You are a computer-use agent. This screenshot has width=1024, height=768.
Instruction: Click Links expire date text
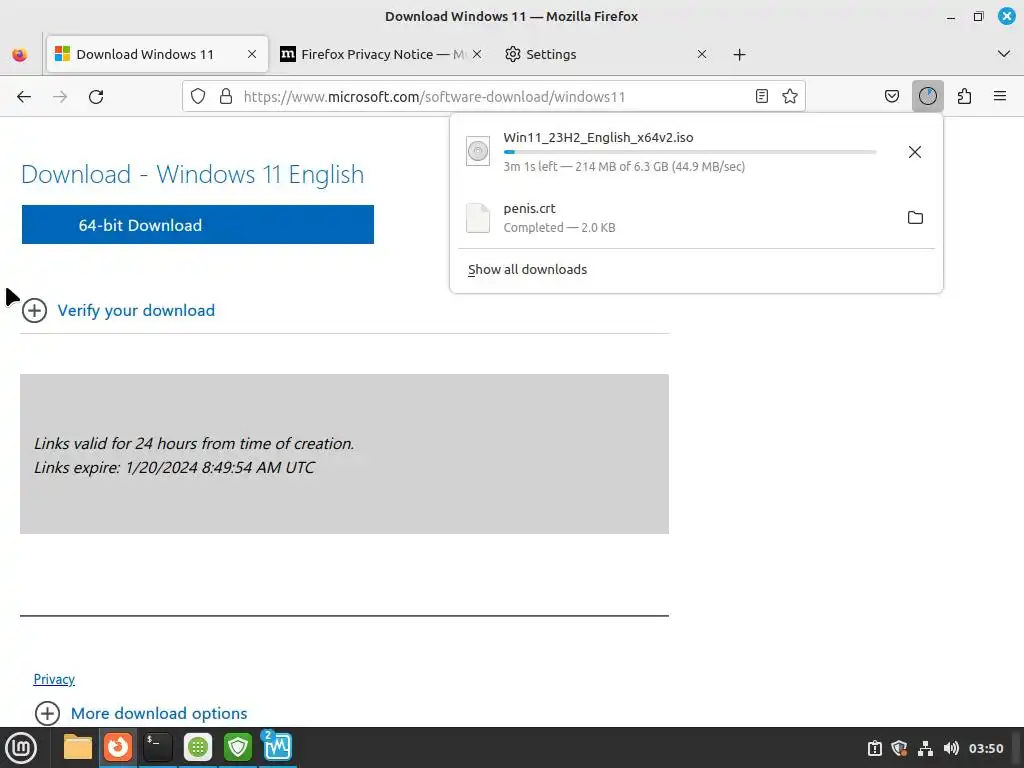tap(174, 468)
